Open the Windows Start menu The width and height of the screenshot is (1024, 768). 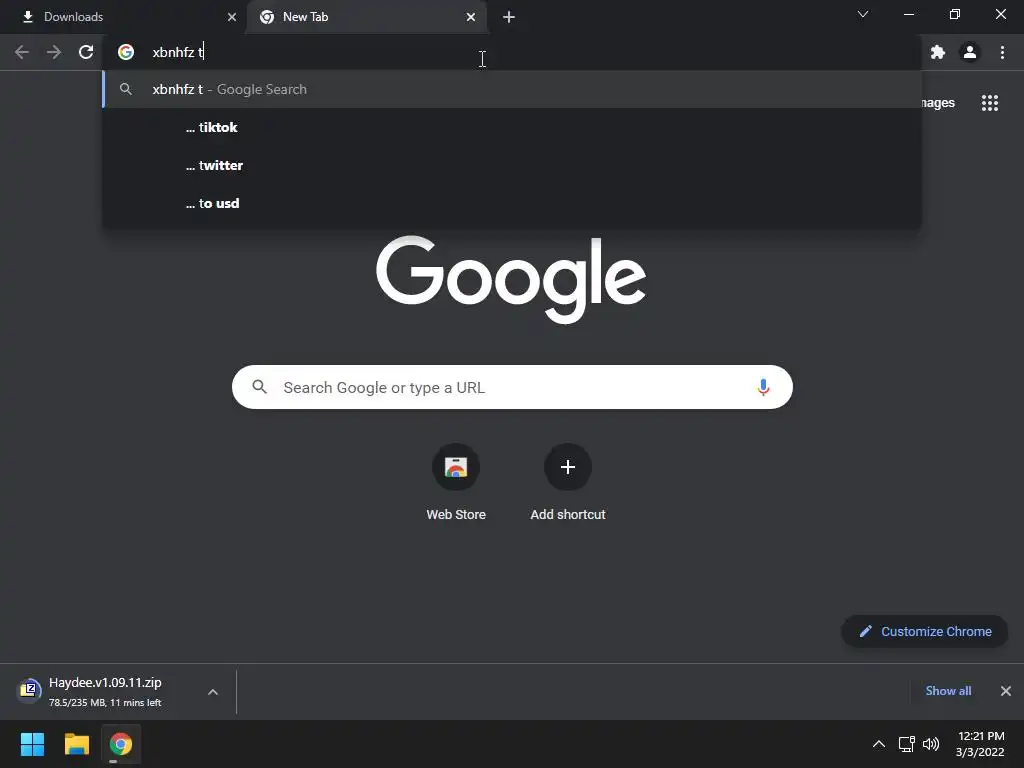(x=32, y=744)
